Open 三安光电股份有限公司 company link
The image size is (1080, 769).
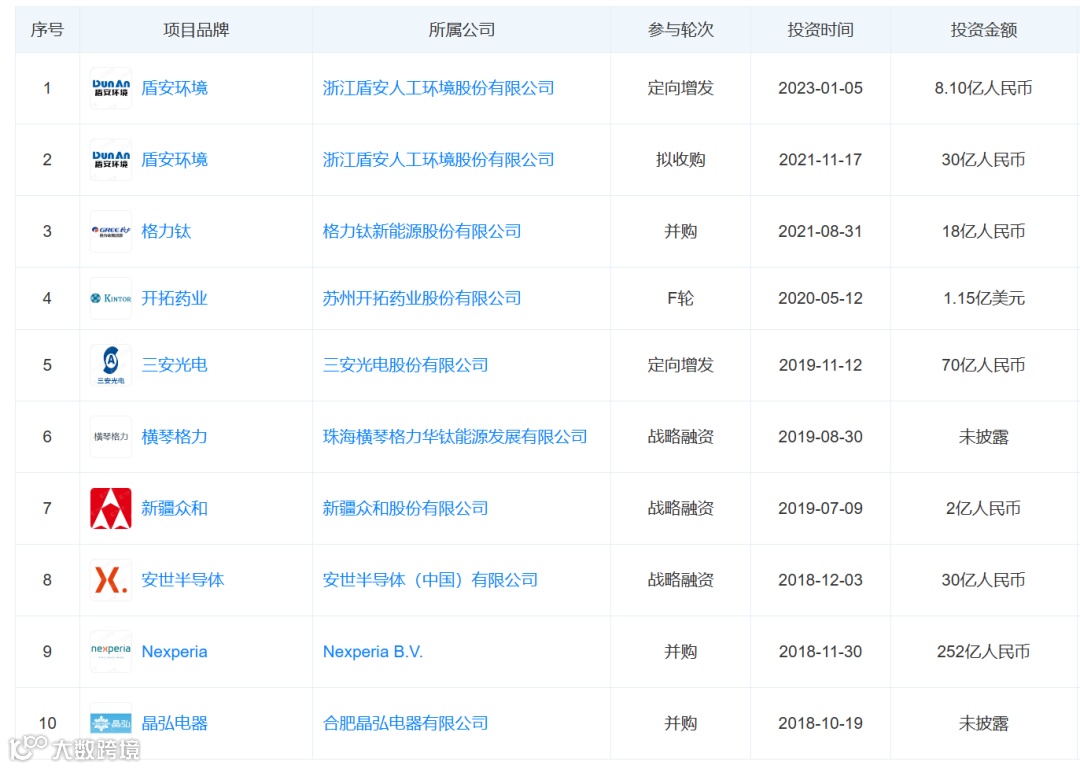pyautogui.click(x=406, y=365)
